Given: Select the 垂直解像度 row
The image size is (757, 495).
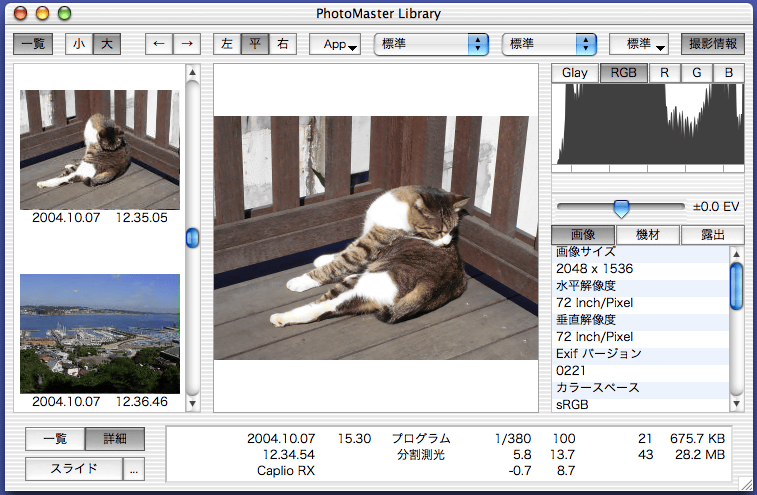Looking at the screenshot, I should (x=640, y=320).
